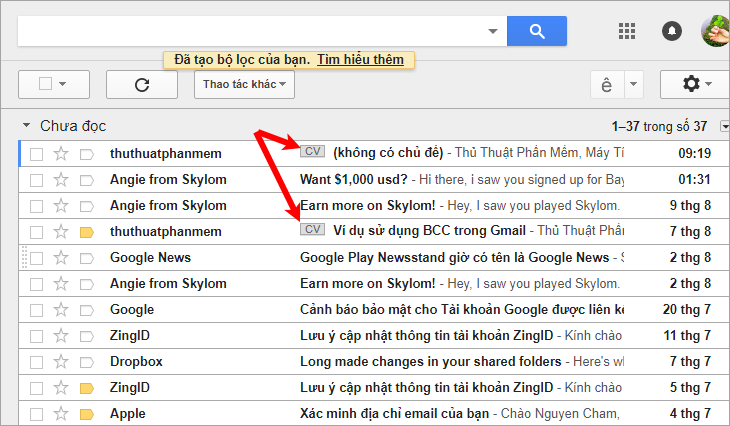The width and height of the screenshot is (730, 426).
Task: Star the Google News email
Action: coord(61,257)
